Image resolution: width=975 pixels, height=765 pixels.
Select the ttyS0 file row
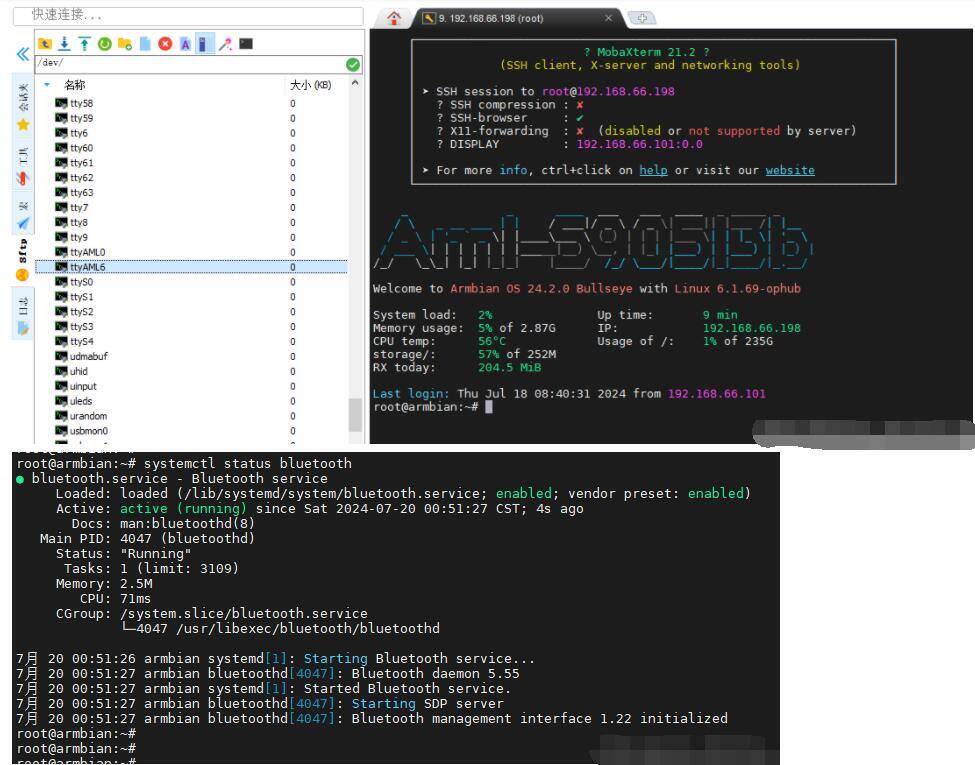(x=192, y=282)
